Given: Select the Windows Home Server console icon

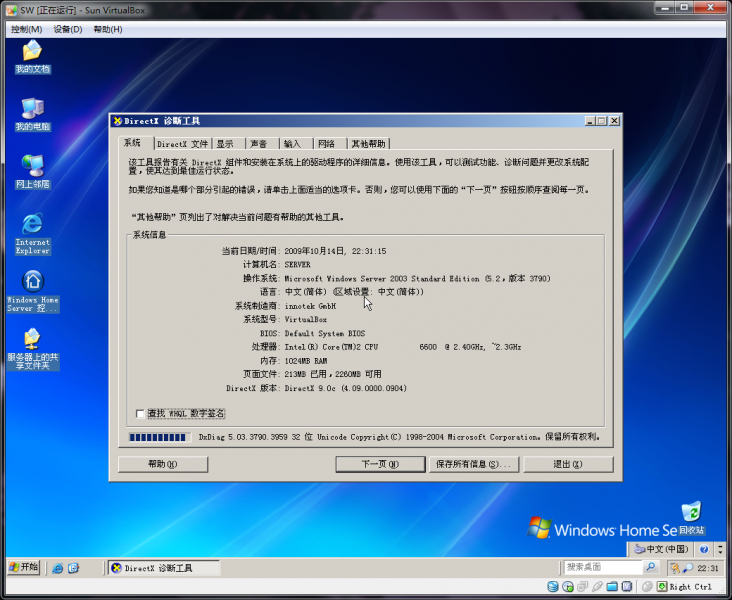Looking at the screenshot, I should pos(33,291).
